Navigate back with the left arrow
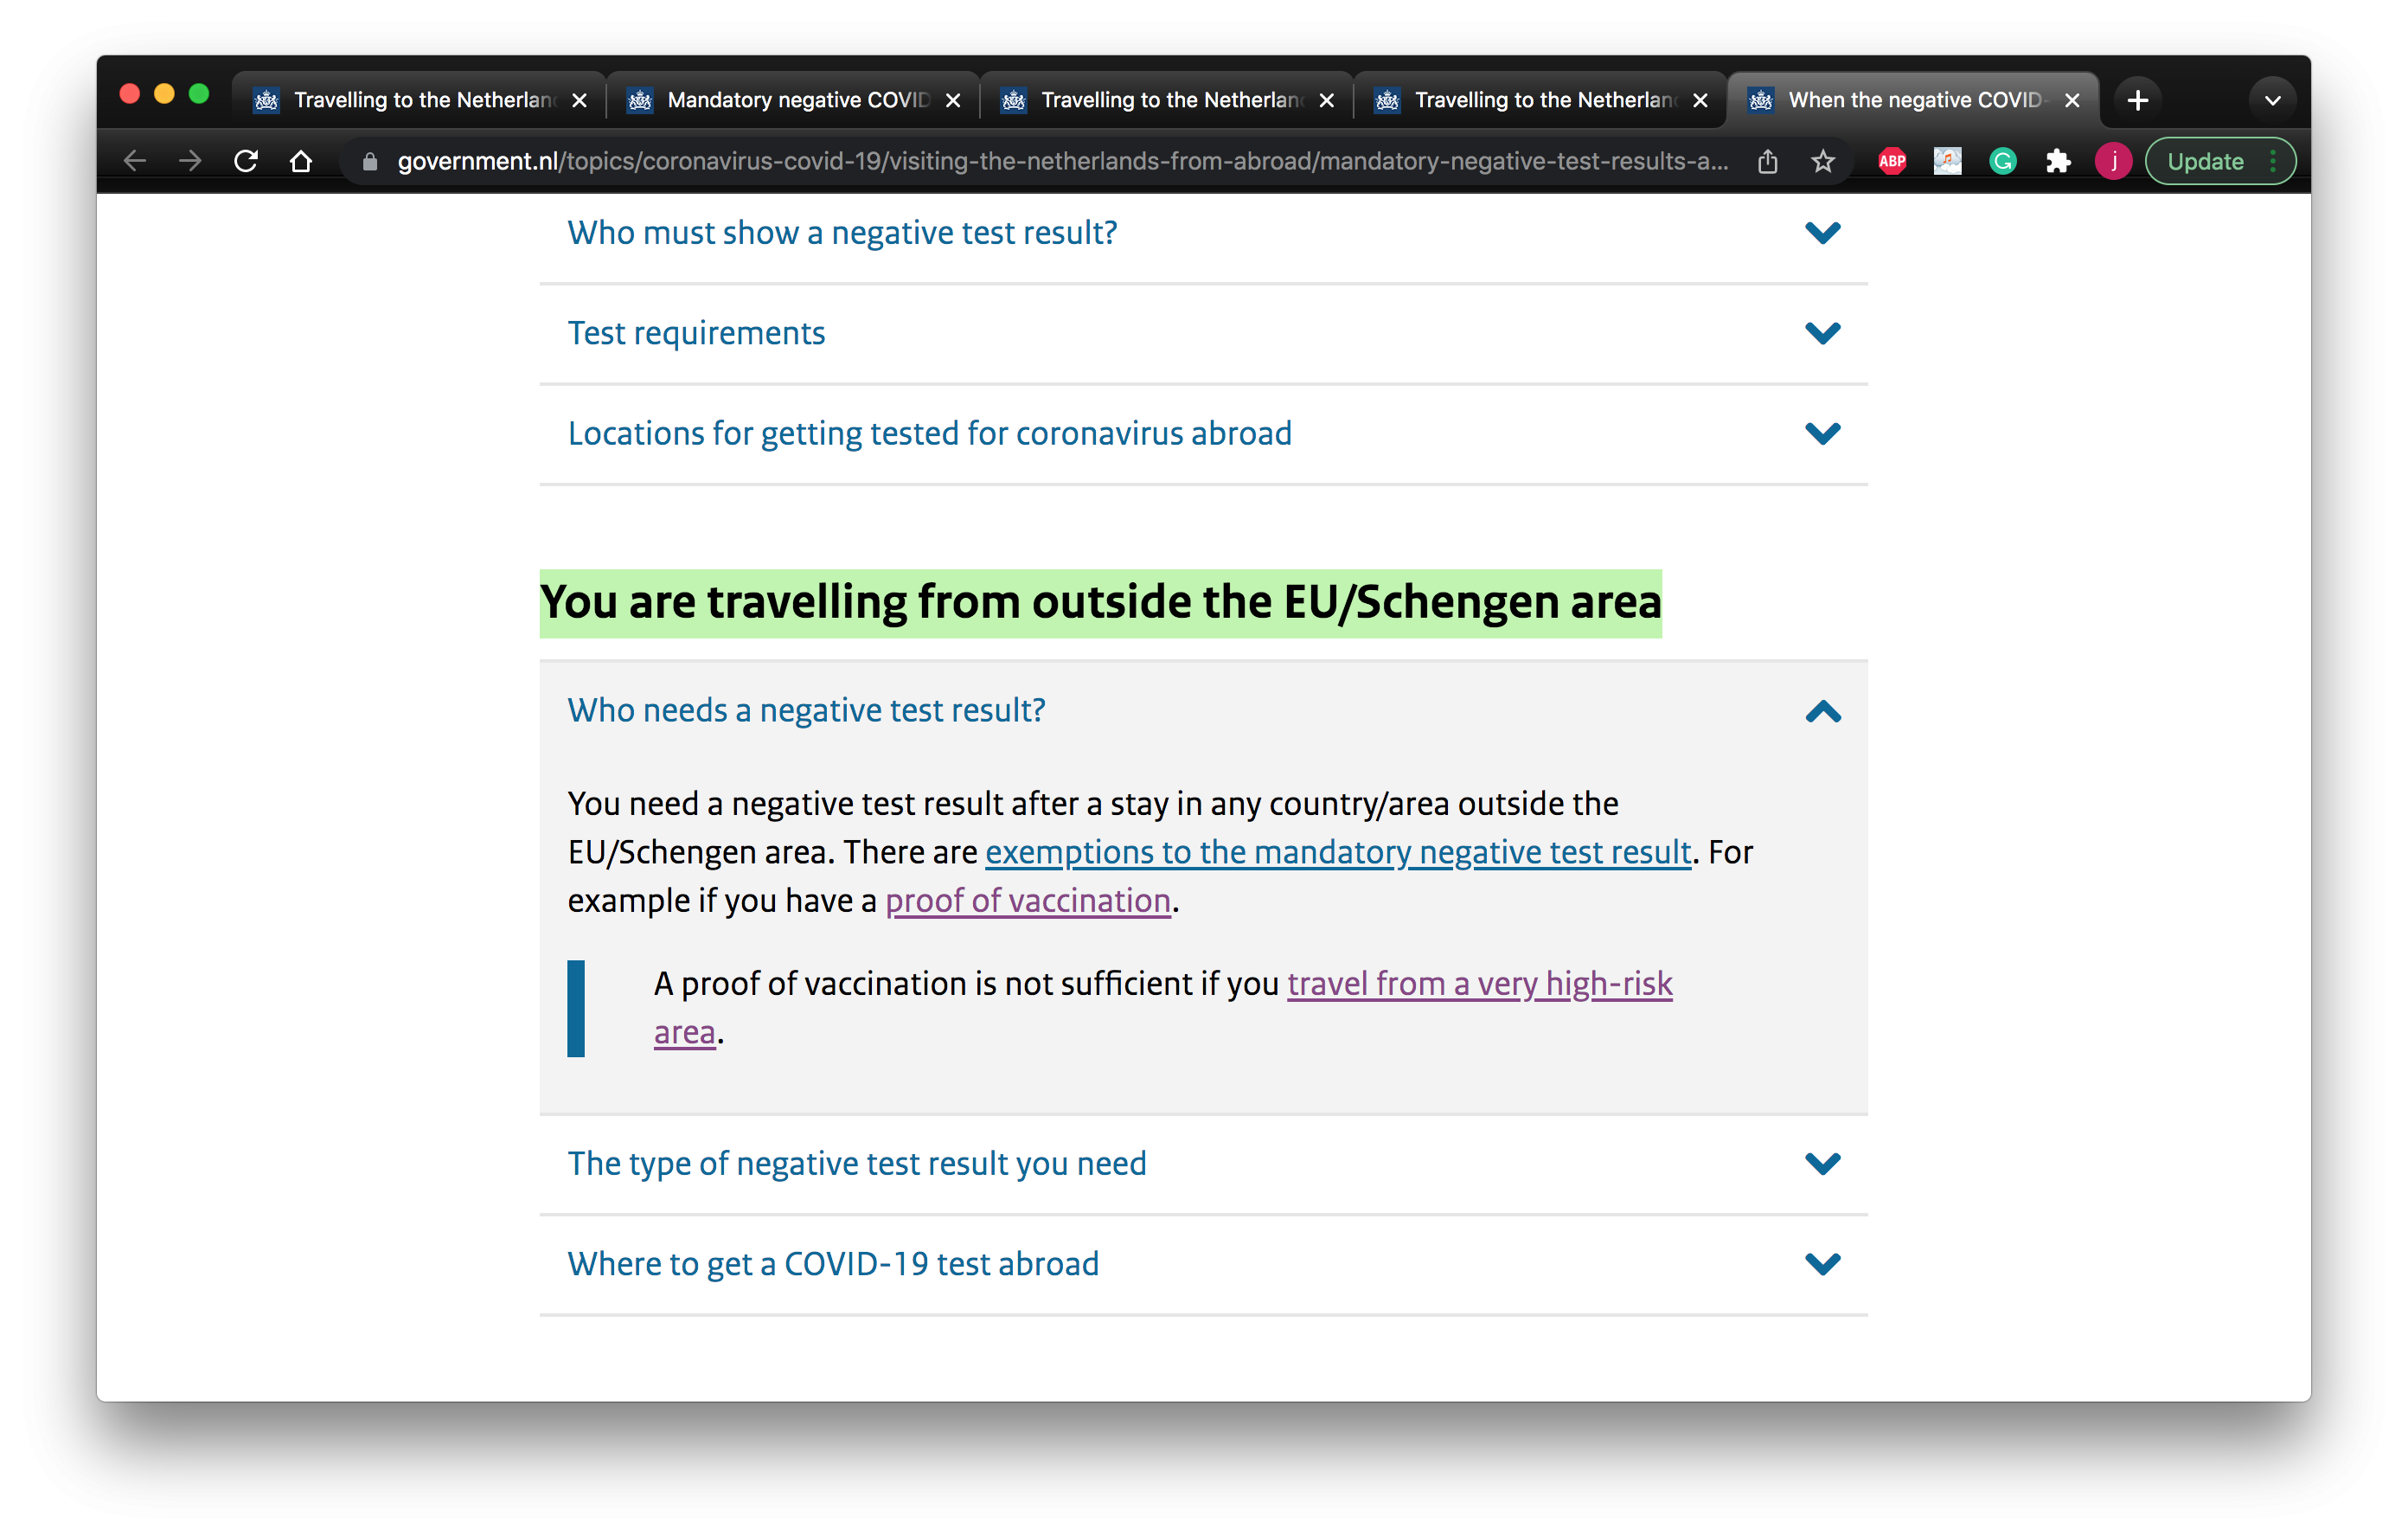2408x1540 pixels. click(x=135, y=161)
